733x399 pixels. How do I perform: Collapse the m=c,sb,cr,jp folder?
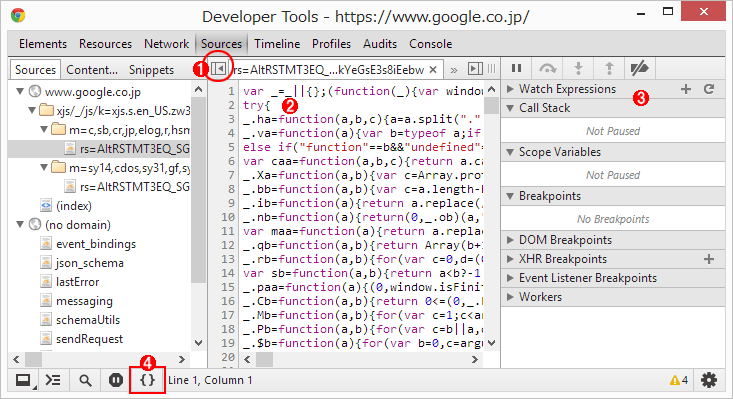[43, 129]
